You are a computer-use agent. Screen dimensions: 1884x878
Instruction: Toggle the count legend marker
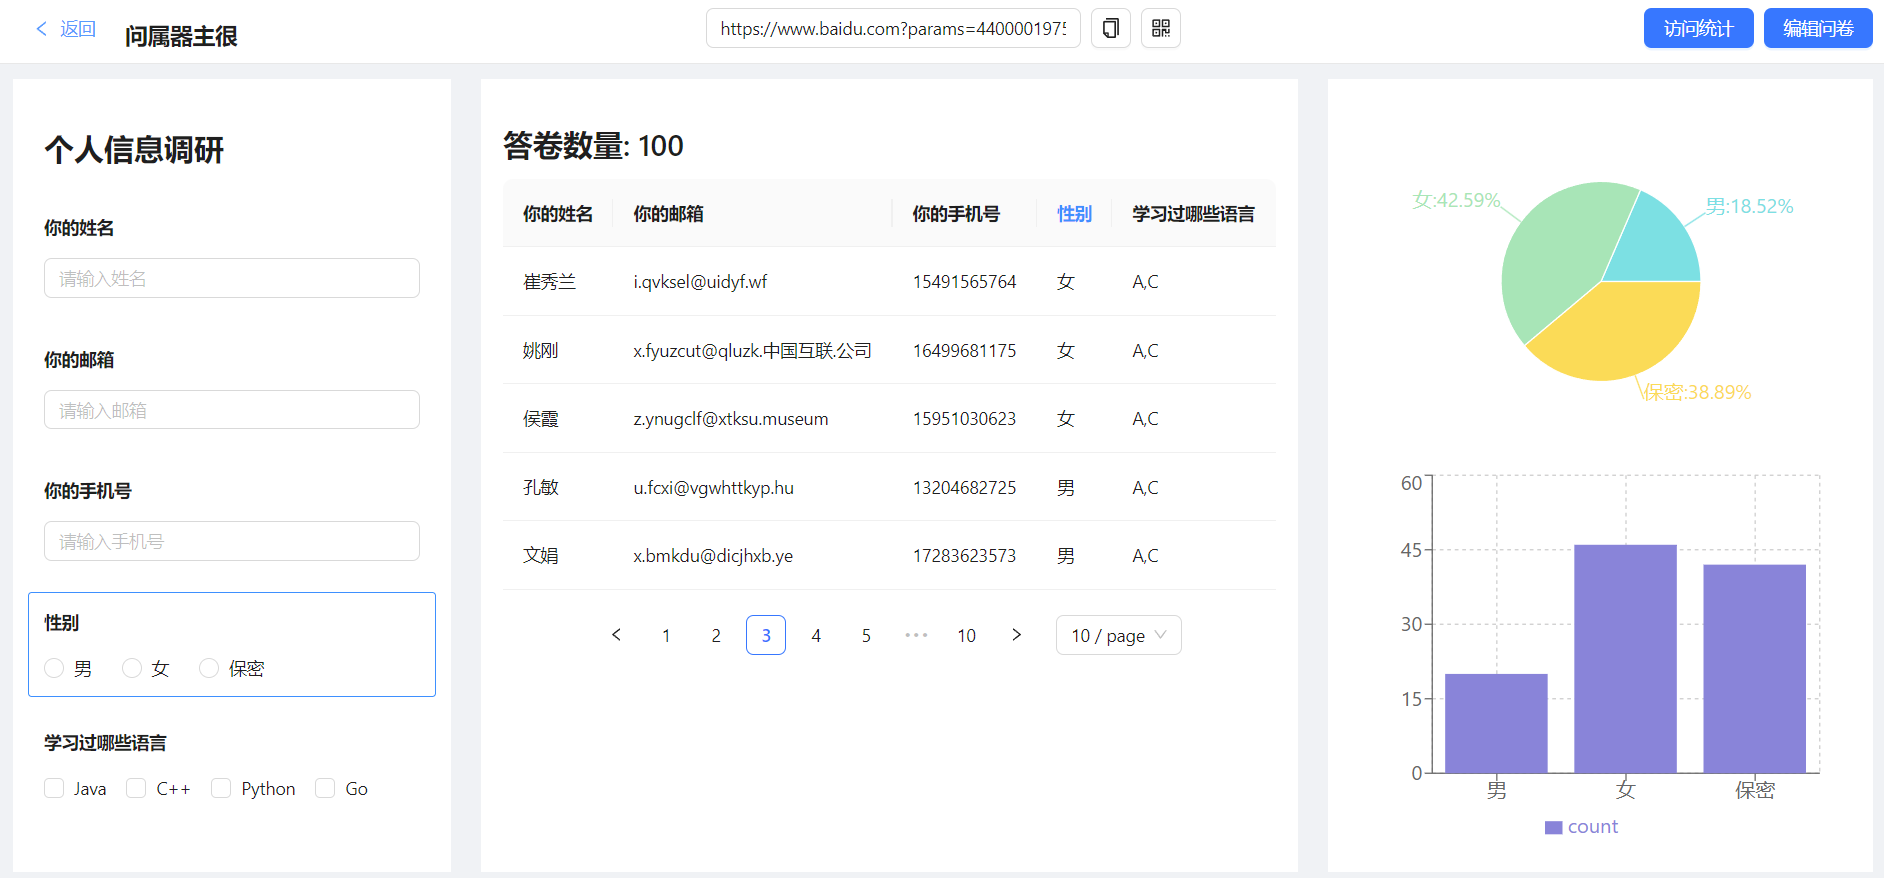click(x=1553, y=827)
